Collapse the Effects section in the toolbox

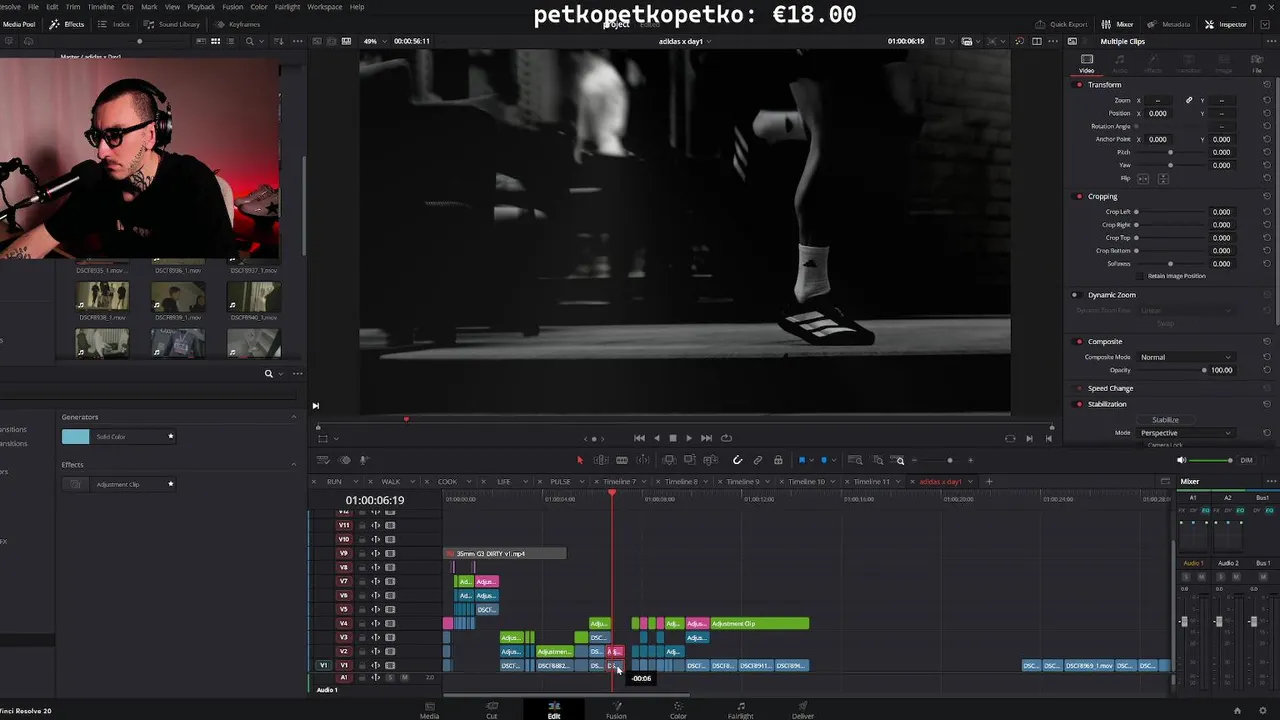(293, 465)
